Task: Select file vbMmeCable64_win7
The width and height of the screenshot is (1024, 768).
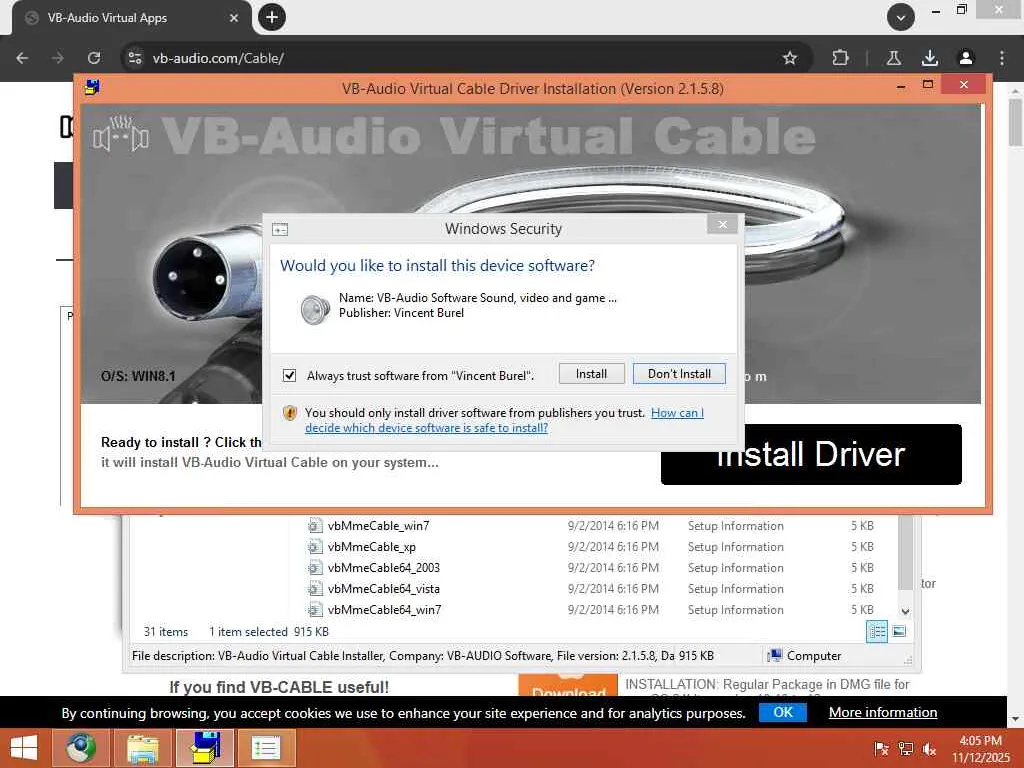Action: [384, 609]
